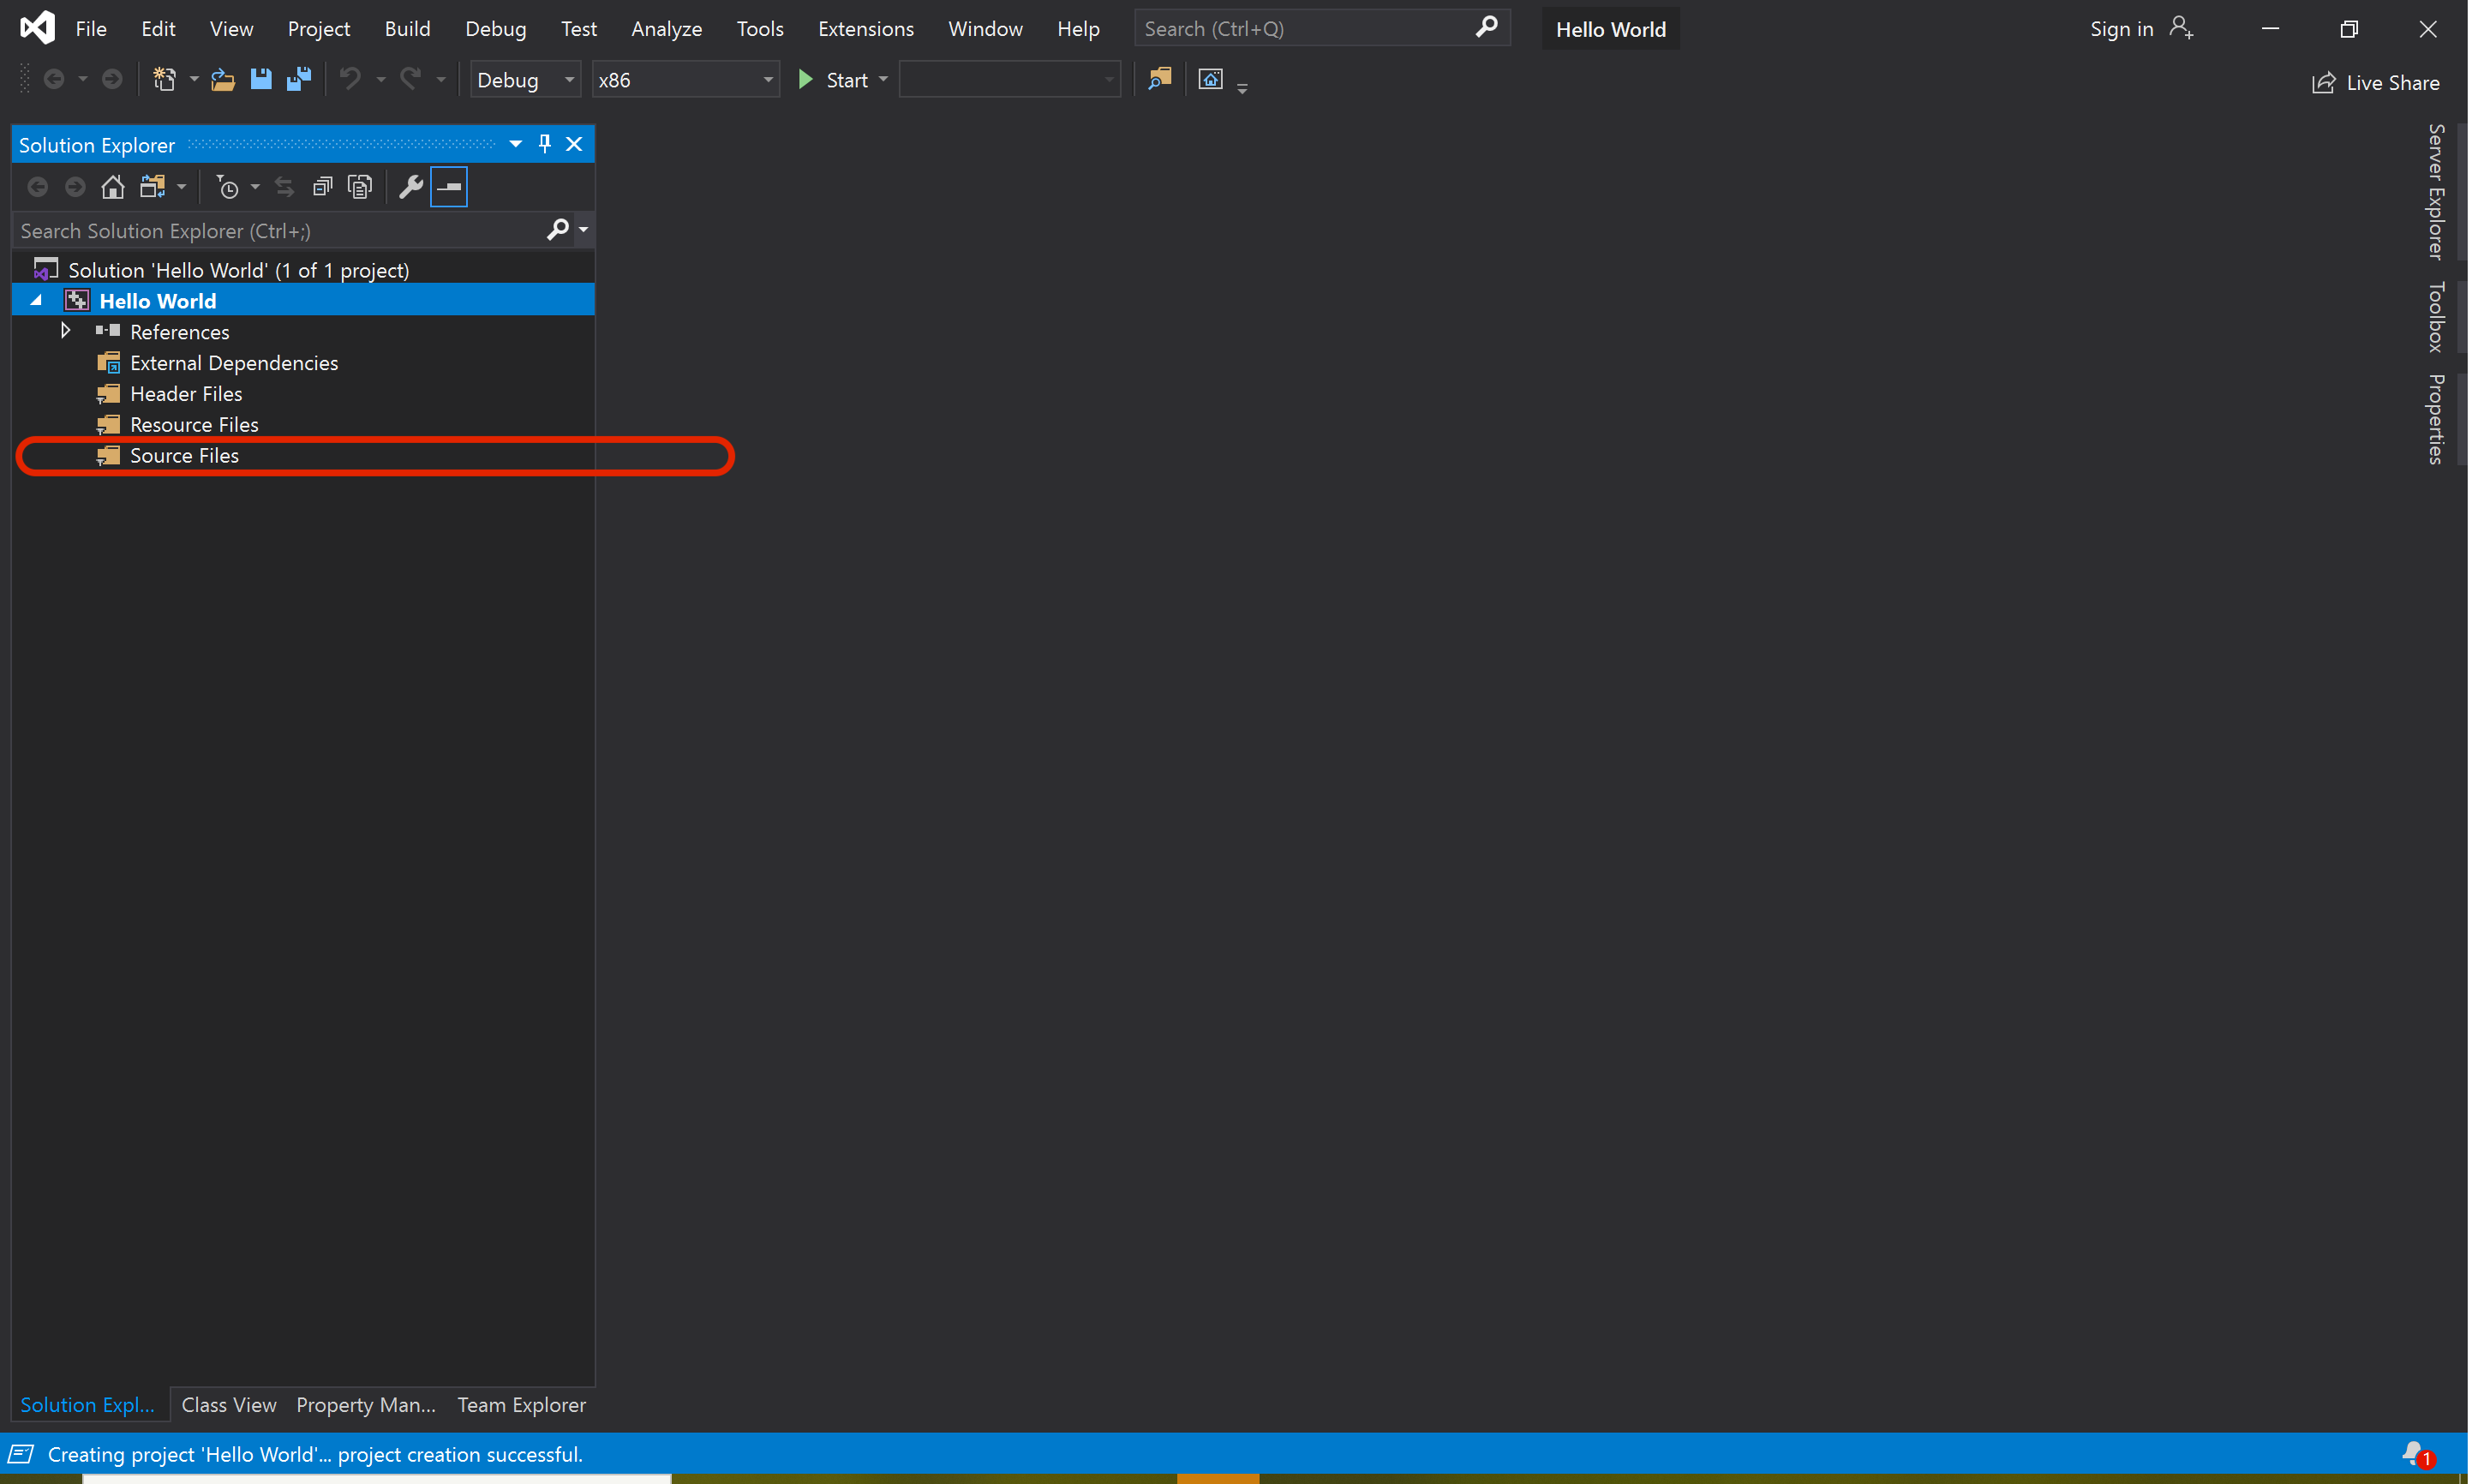This screenshot has width=2478, height=1484.
Task: Toggle the Preview Selected Items button
Action: (x=449, y=187)
